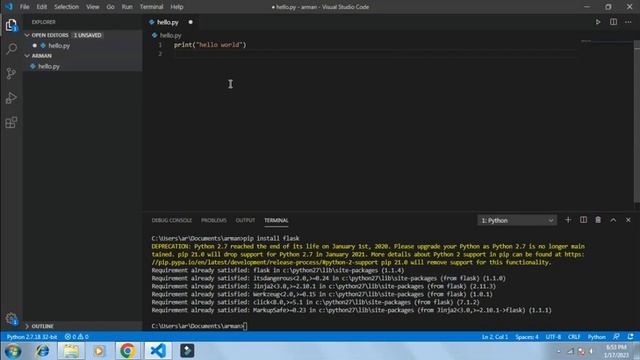This screenshot has height=360, width=640.
Task: Switch to the Problems tab
Action: coord(214,220)
